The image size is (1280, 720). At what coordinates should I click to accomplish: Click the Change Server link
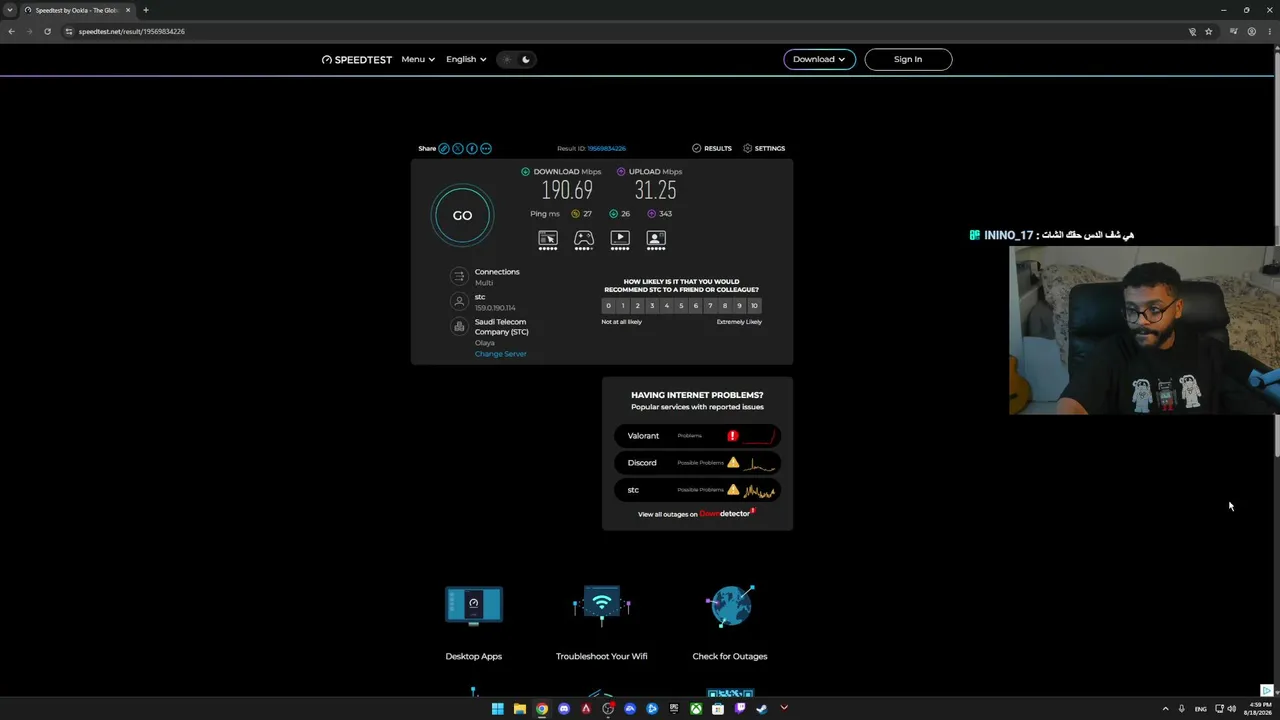[500, 354]
